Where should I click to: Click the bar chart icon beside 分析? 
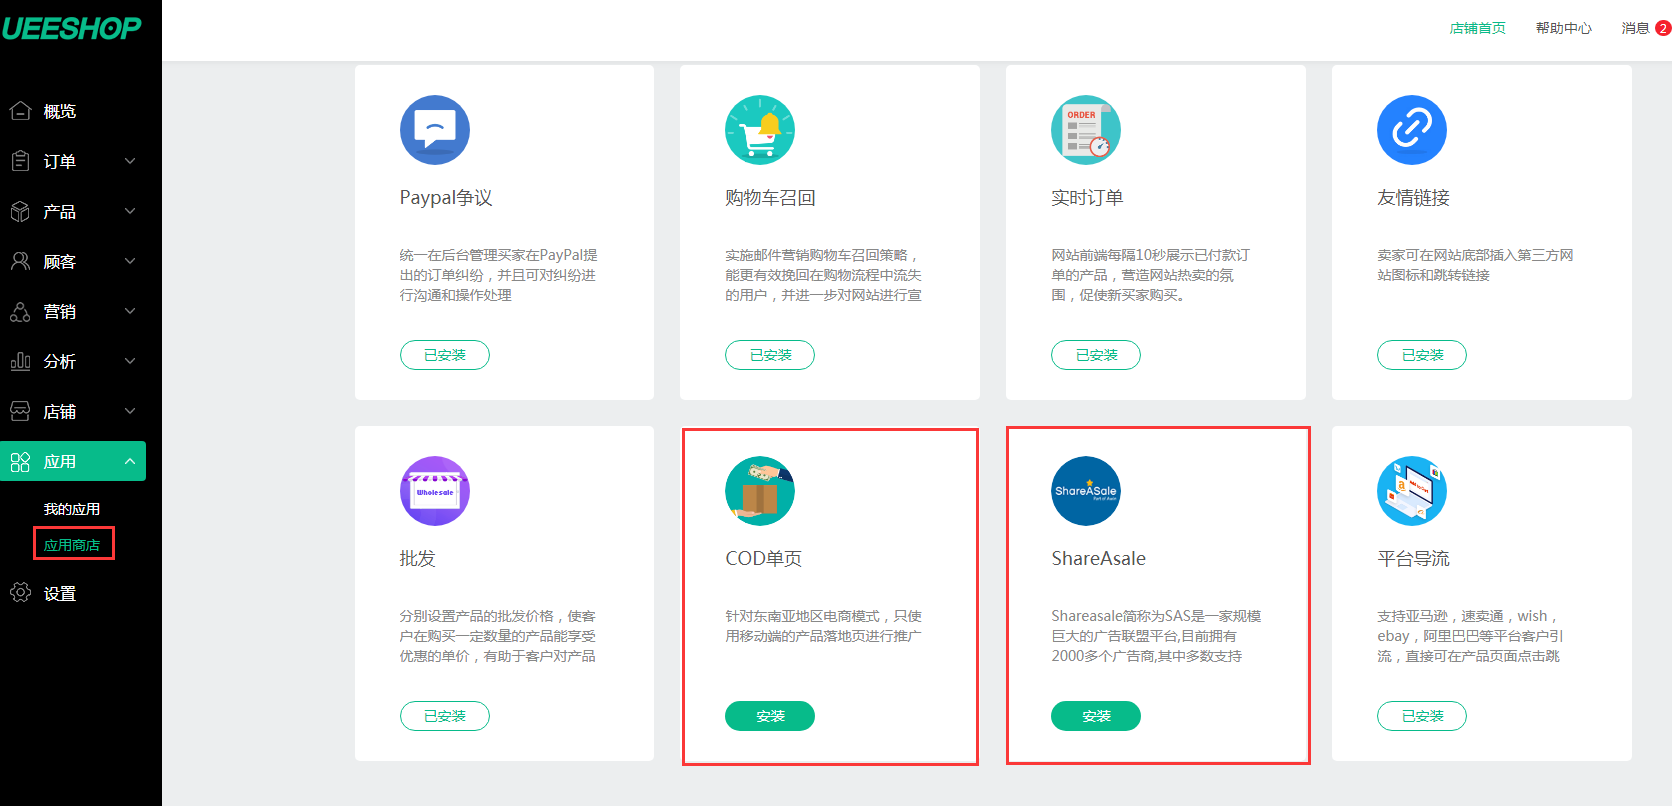click(x=20, y=361)
